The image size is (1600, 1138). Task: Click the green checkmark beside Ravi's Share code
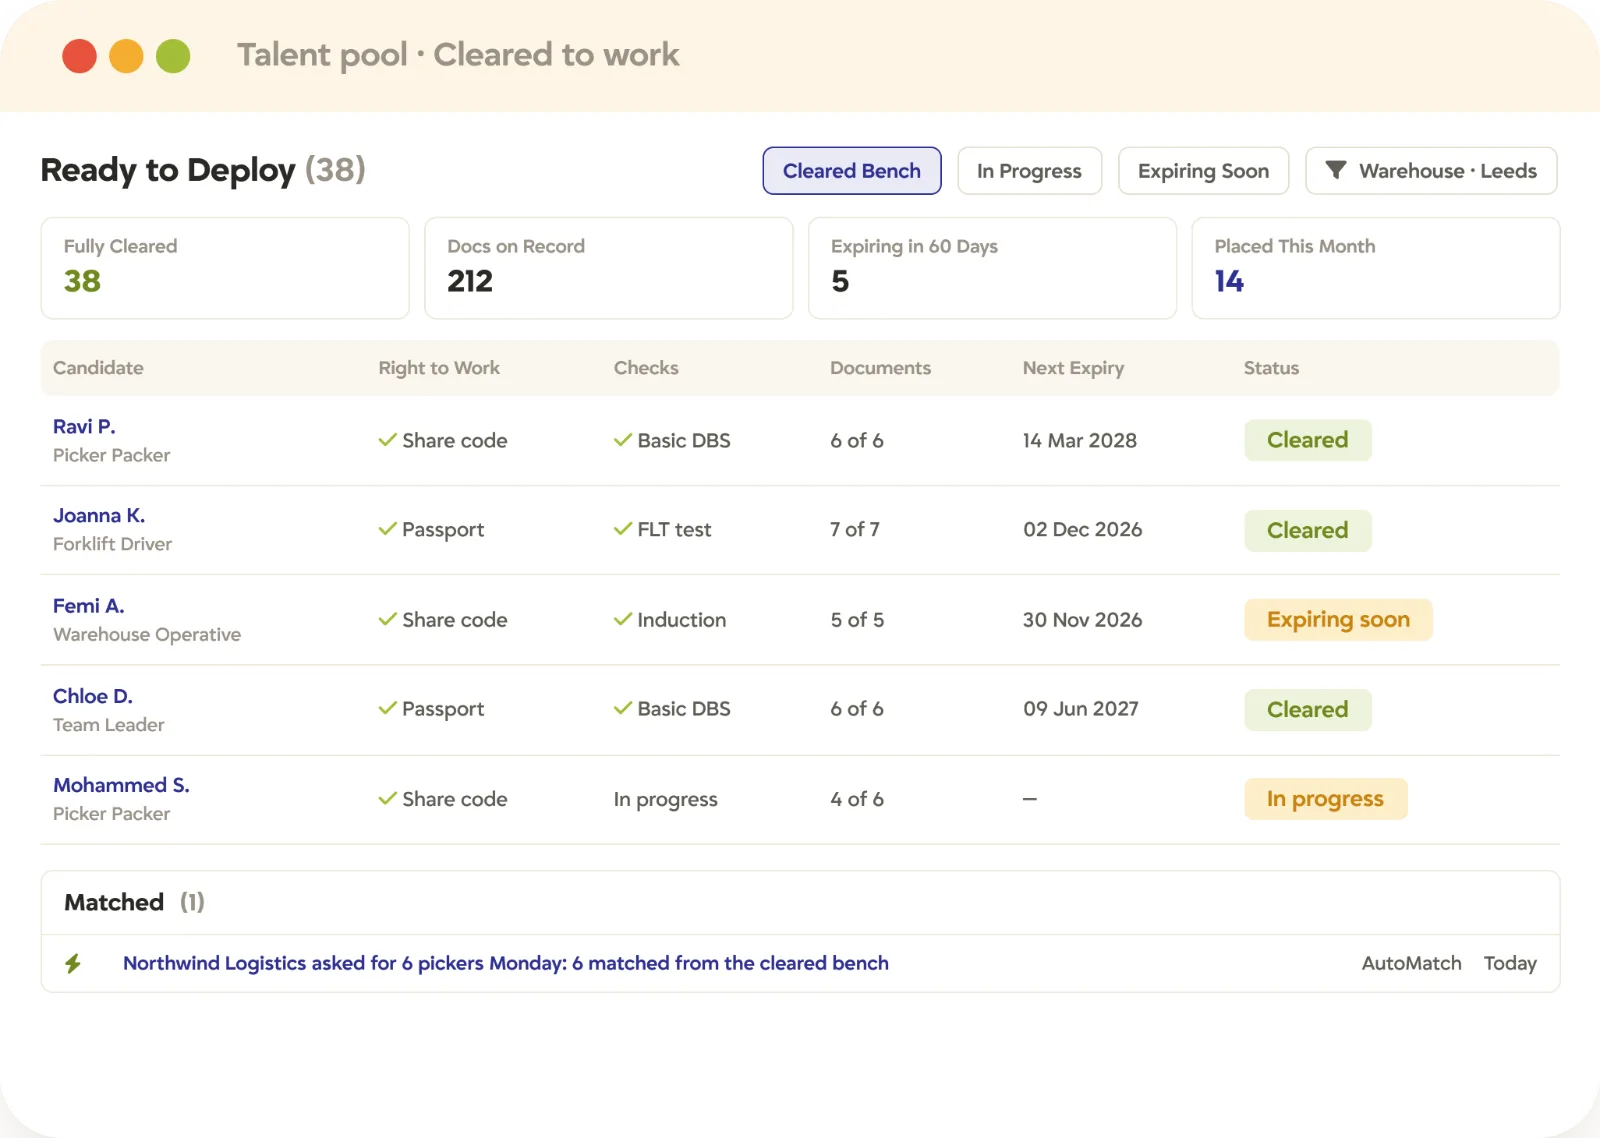[x=388, y=440]
